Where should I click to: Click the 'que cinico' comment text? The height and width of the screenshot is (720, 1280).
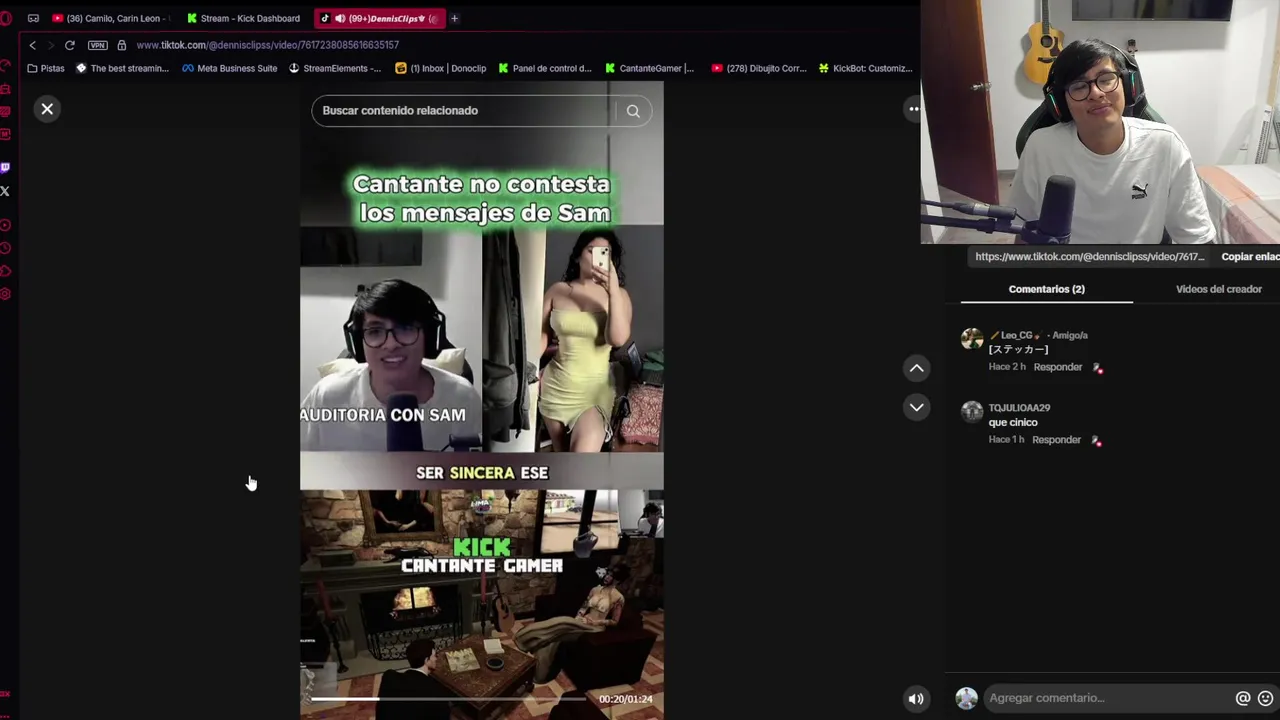(x=1013, y=422)
